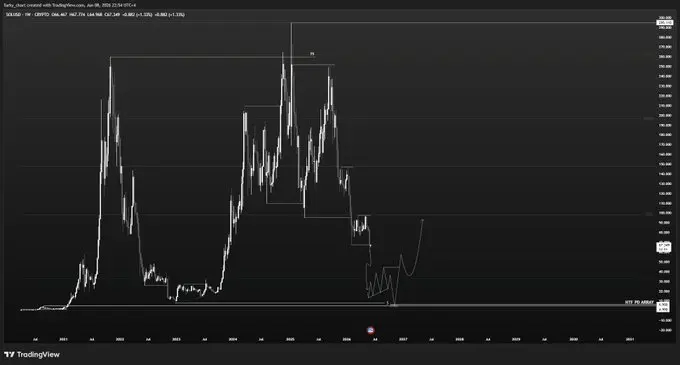Image resolution: width=680 pixels, height=365 pixels.
Task: Click the 2031 label on time axis
Action: (x=630, y=339)
